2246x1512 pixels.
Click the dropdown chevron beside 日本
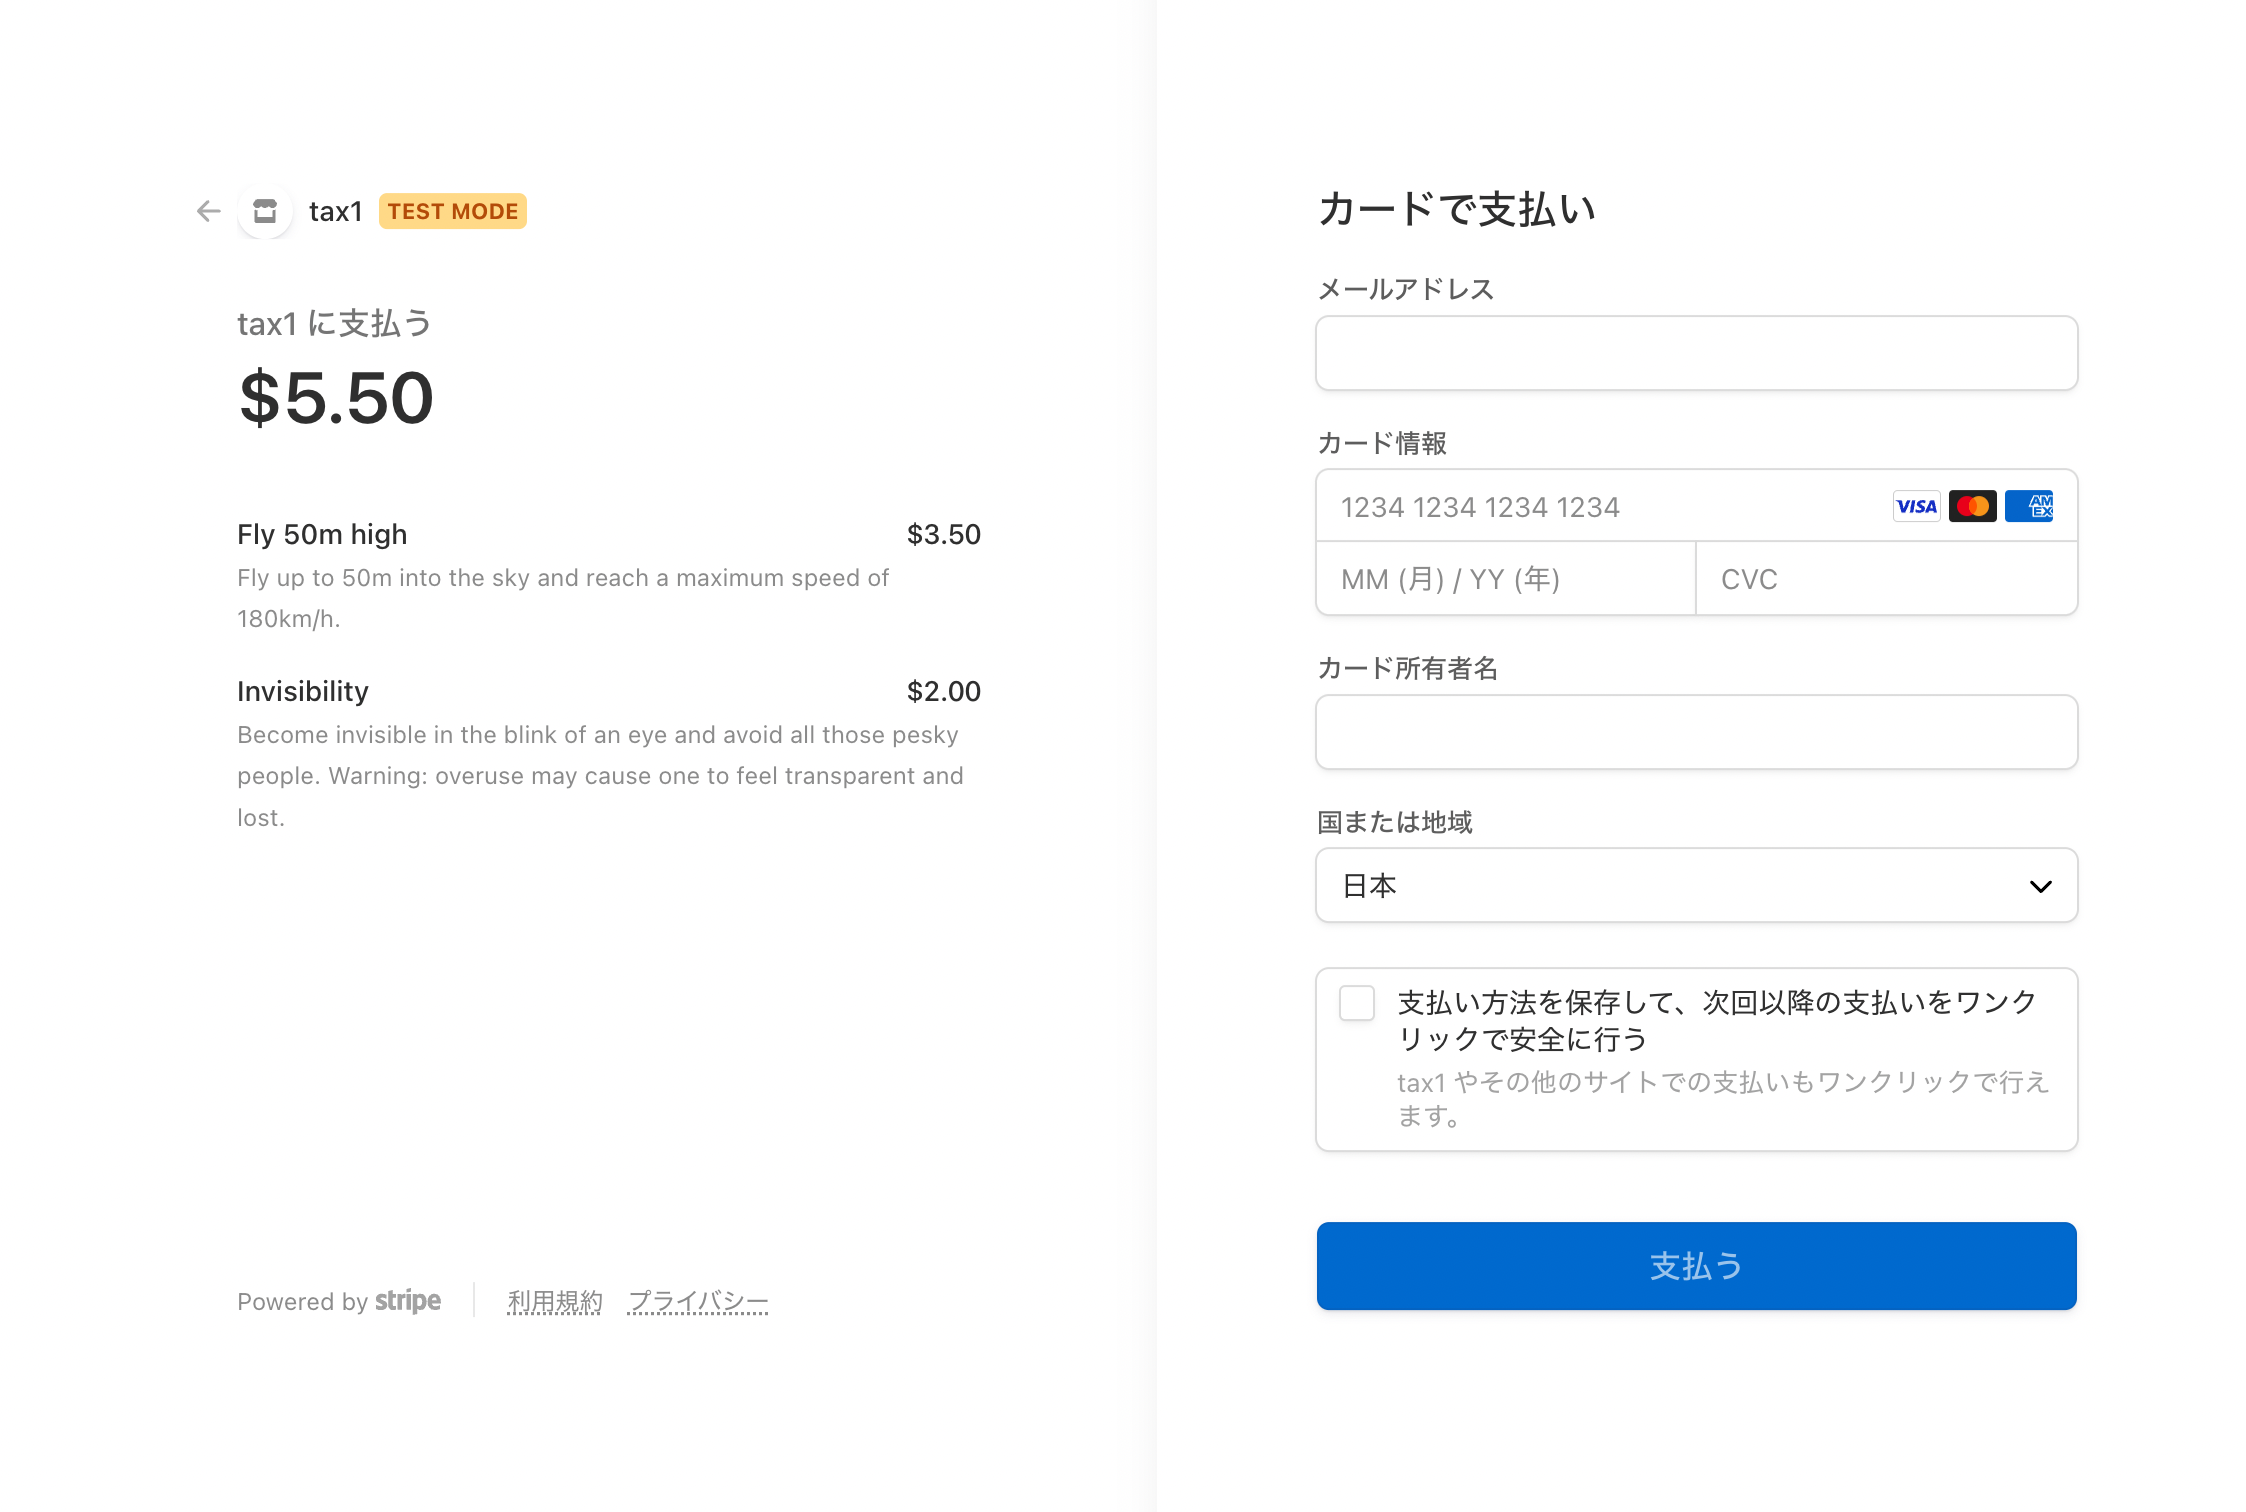tap(2040, 886)
